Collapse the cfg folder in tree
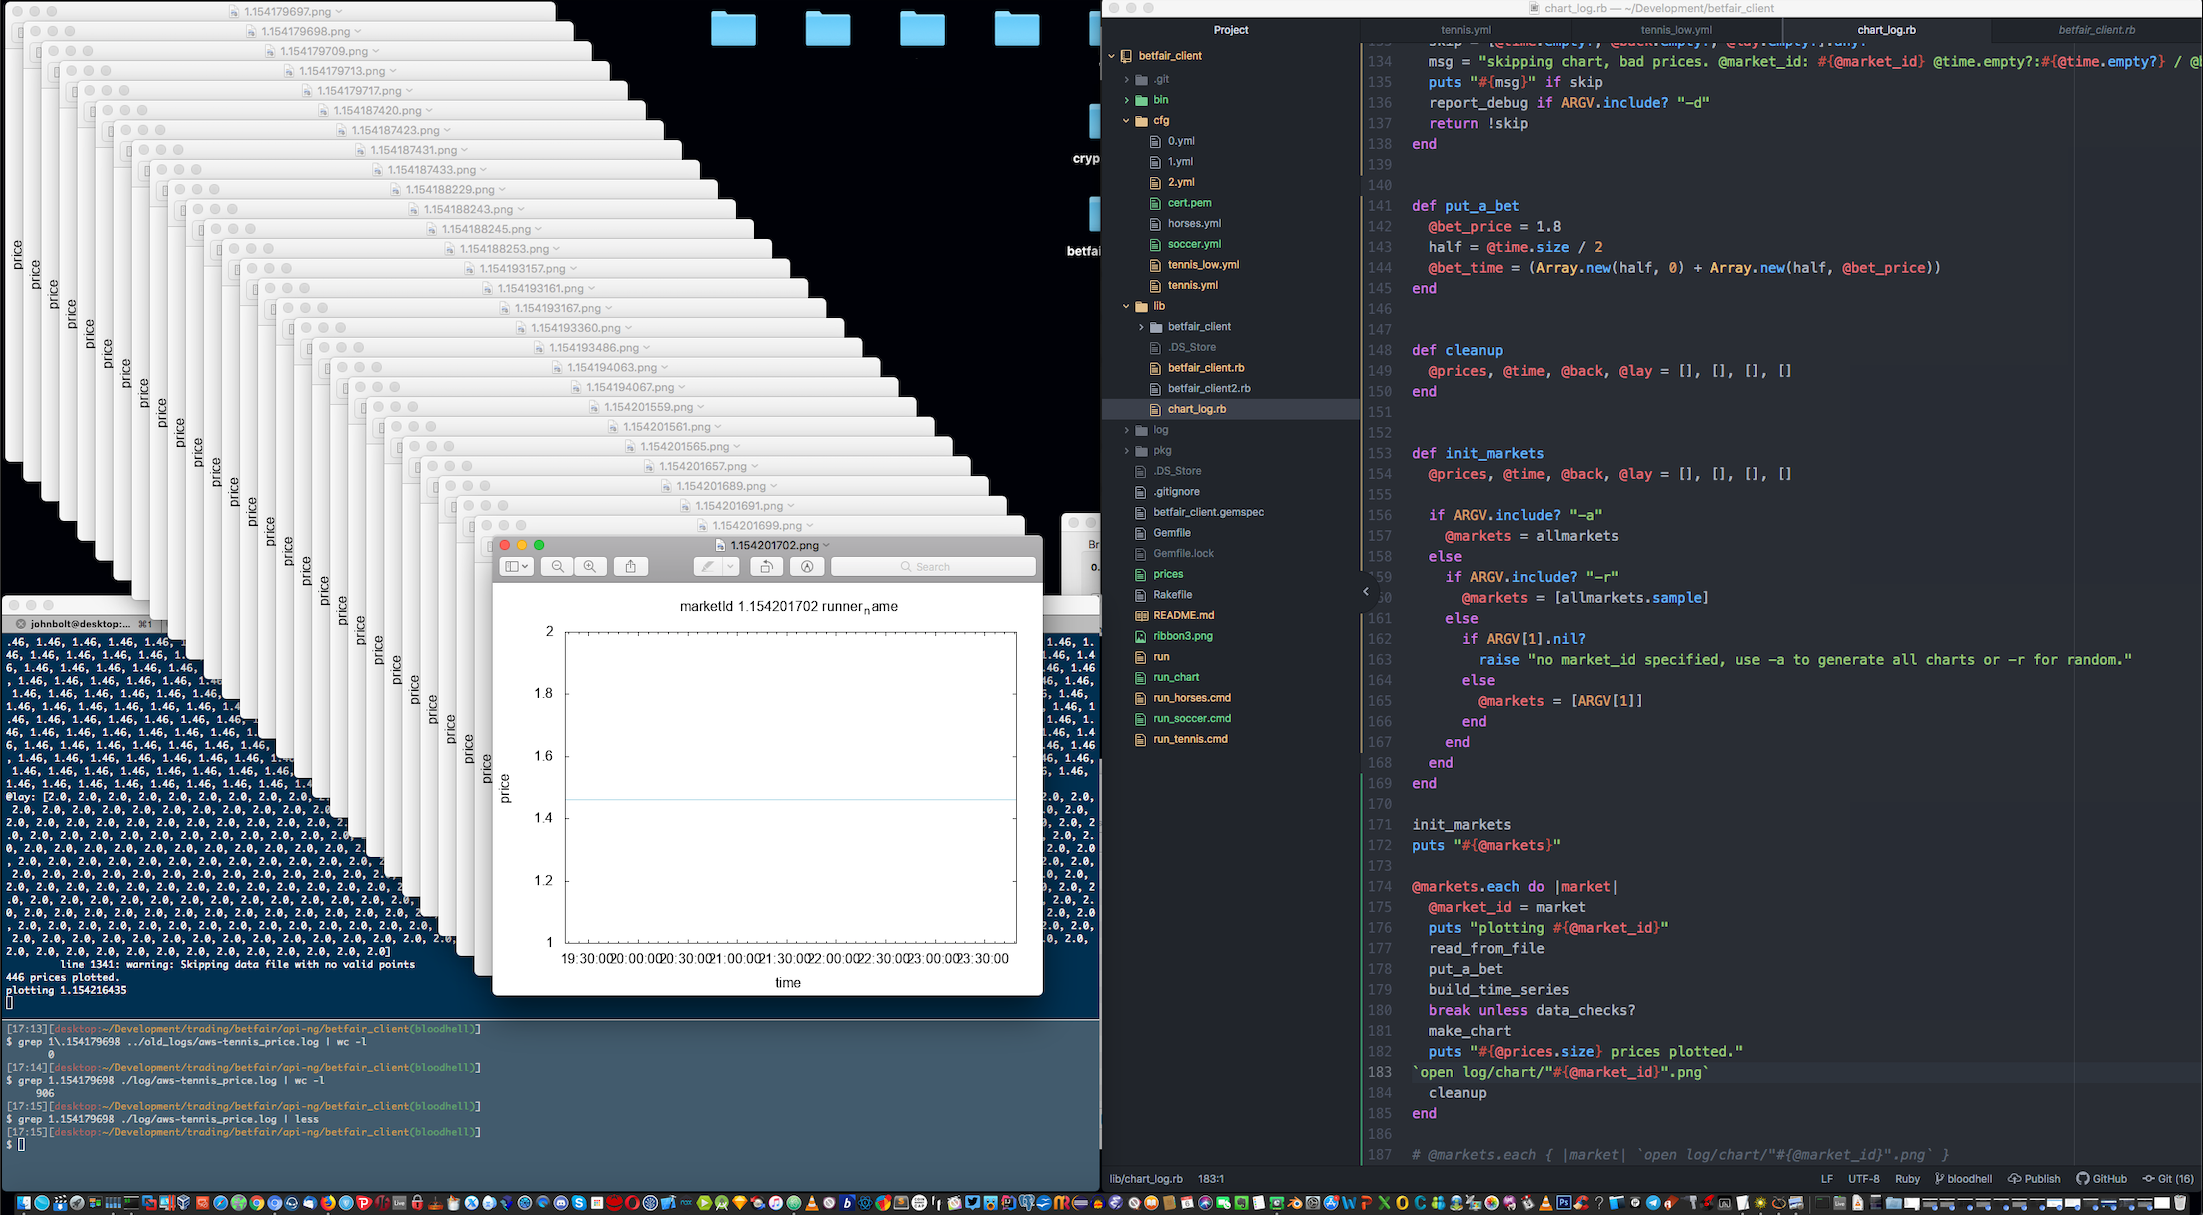 point(1126,121)
